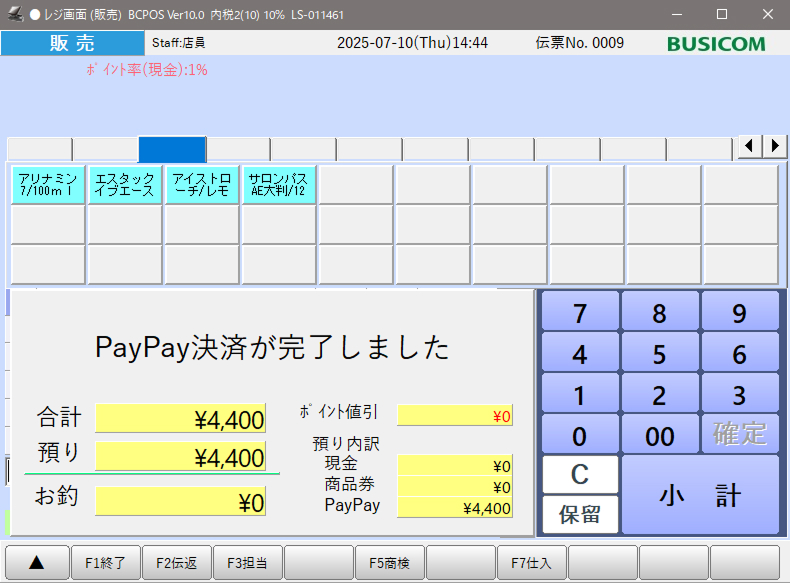Tap the 00 key on keypad
790x583 pixels.
point(659,434)
